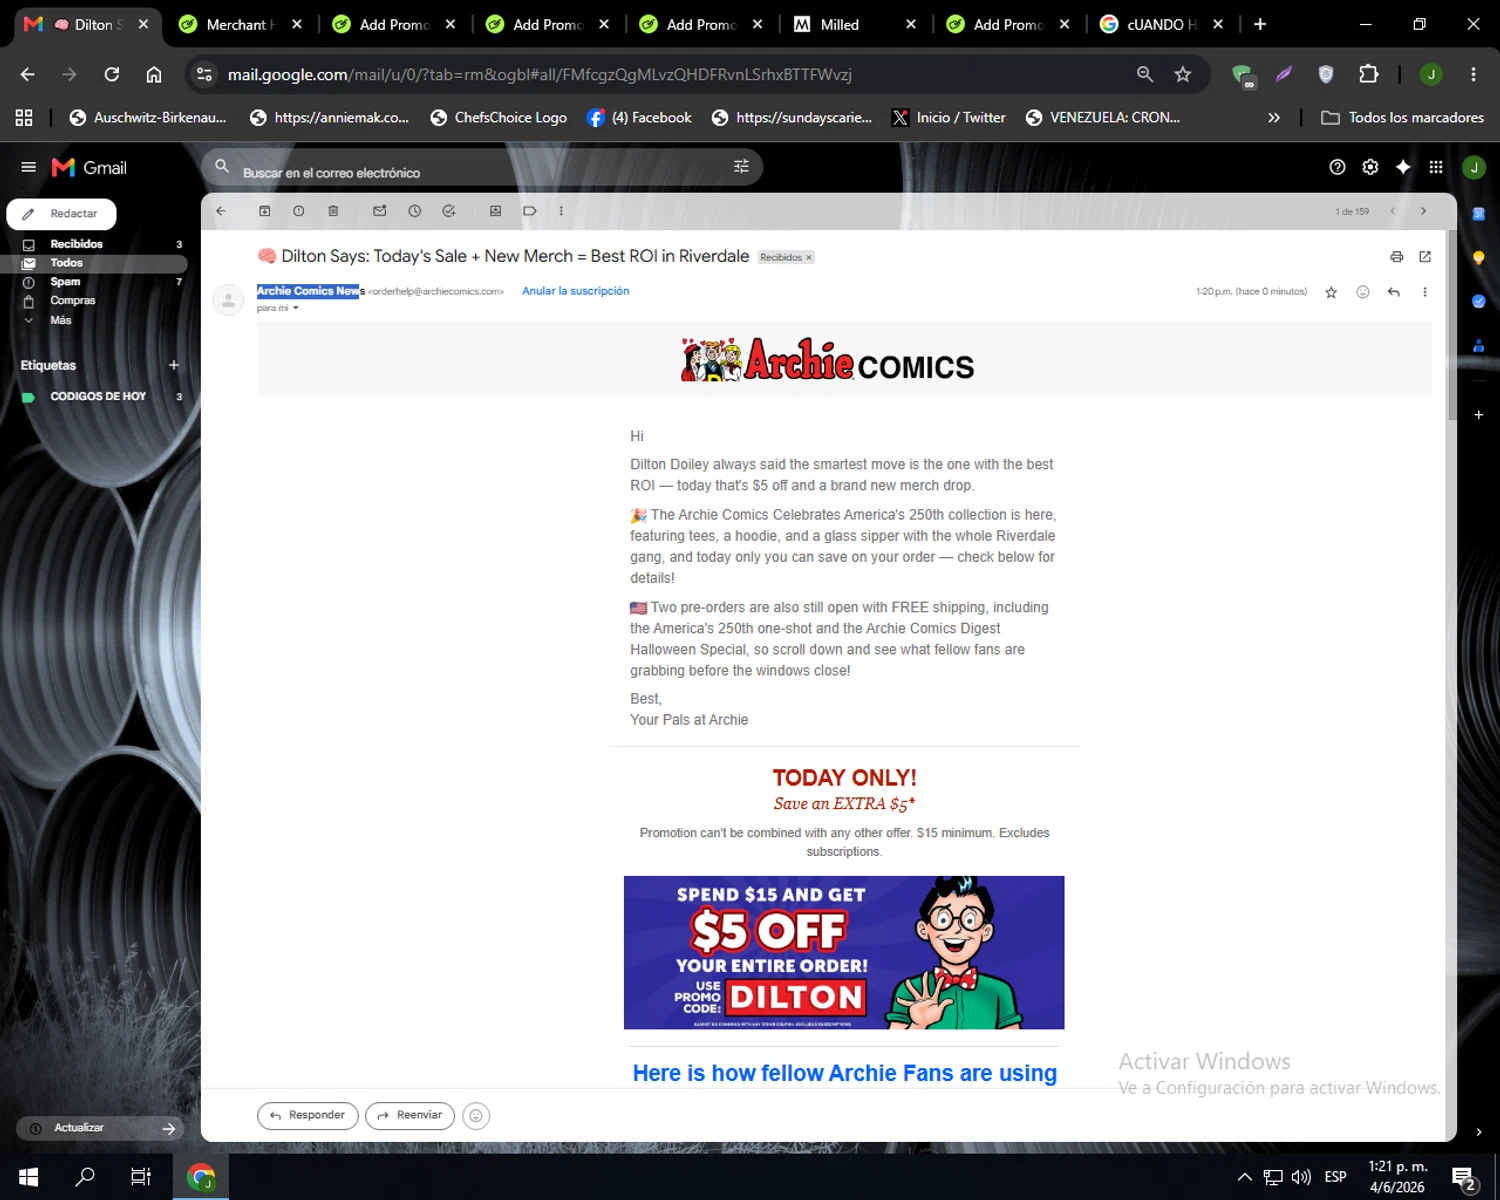Image resolution: width=1500 pixels, height=1200 pixels.
Task: Snooze this email with clock icon
Action: (x=415, y=211)
